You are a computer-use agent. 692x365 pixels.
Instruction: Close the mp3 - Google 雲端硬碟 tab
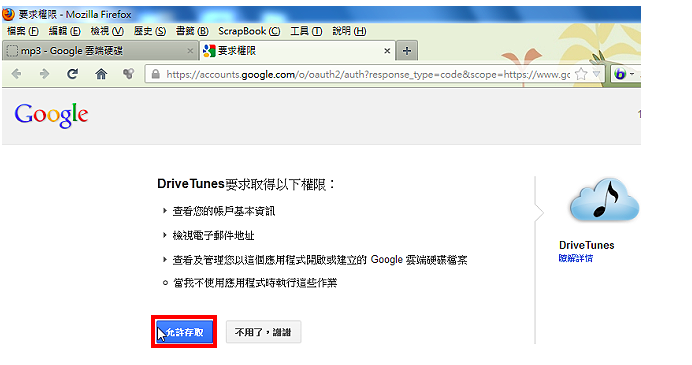point(190,51)
